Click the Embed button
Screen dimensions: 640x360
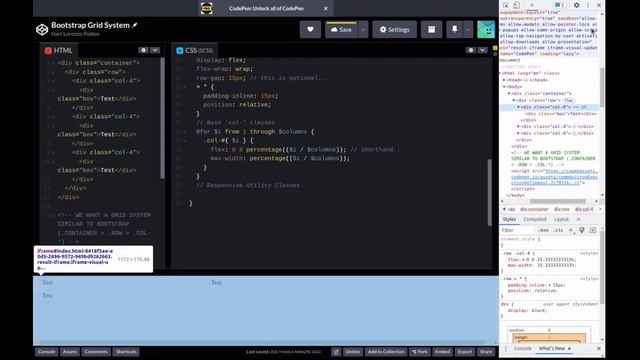pos(442,351)
